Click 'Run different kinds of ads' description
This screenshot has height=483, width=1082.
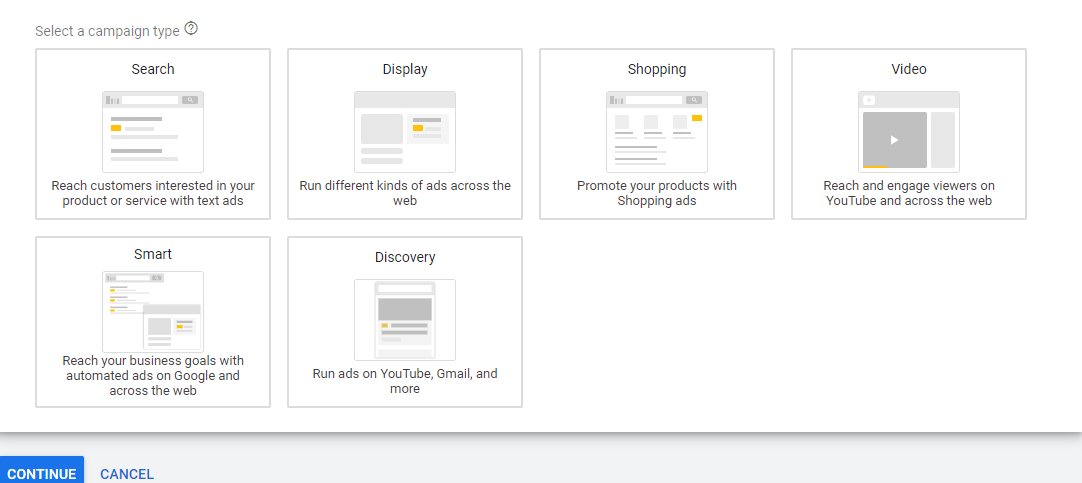(x=405, y=193)
